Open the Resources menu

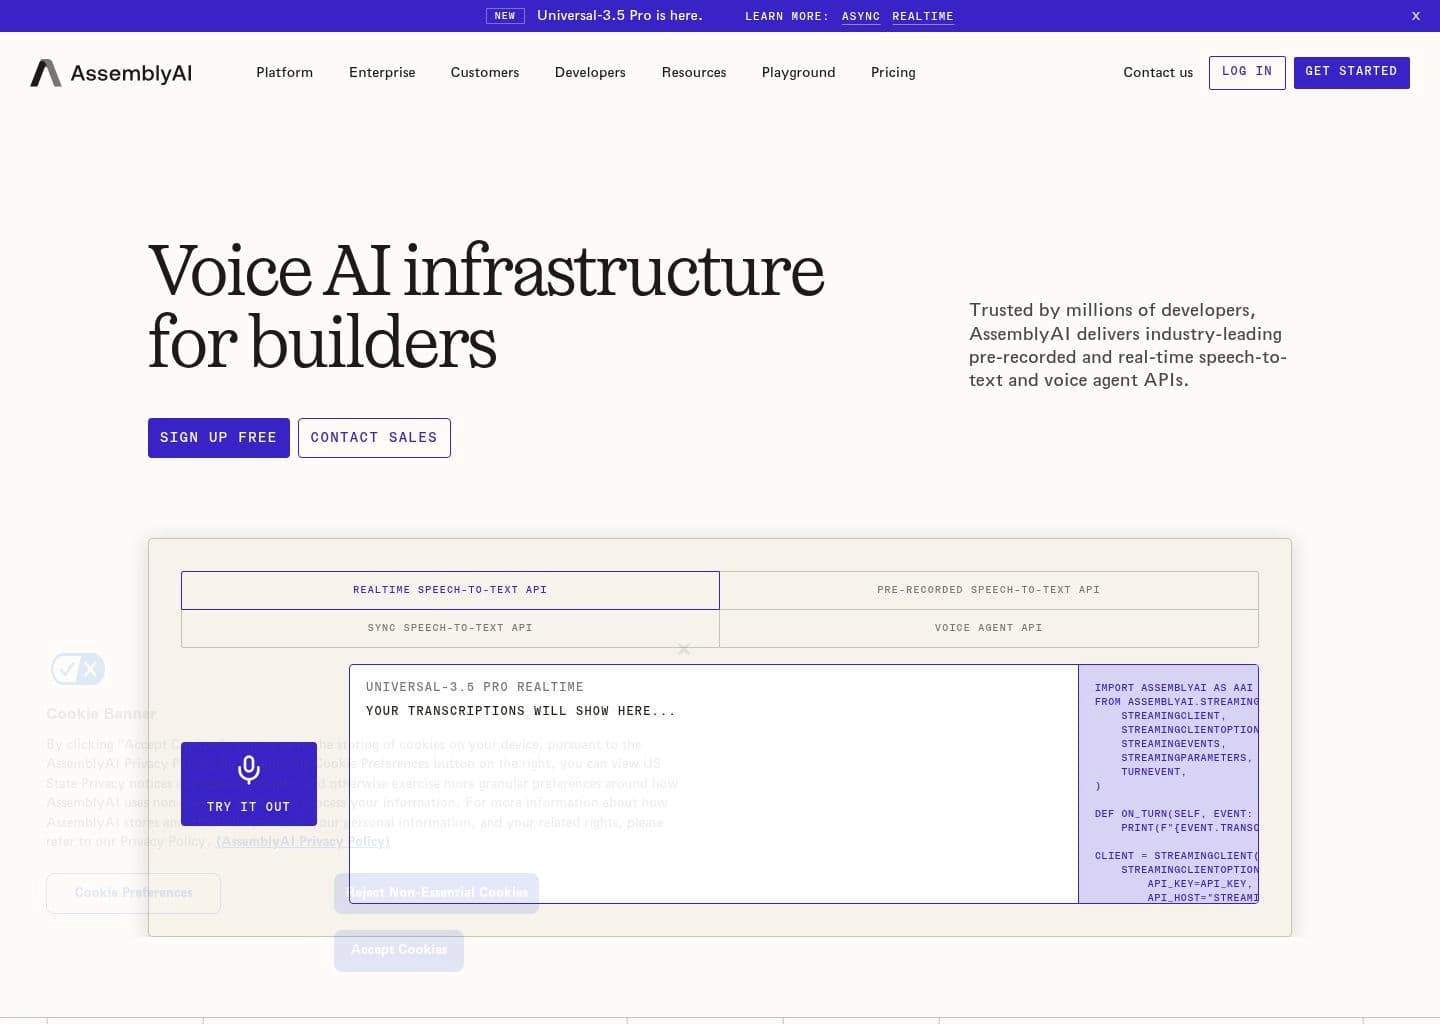tap(694, 72)
